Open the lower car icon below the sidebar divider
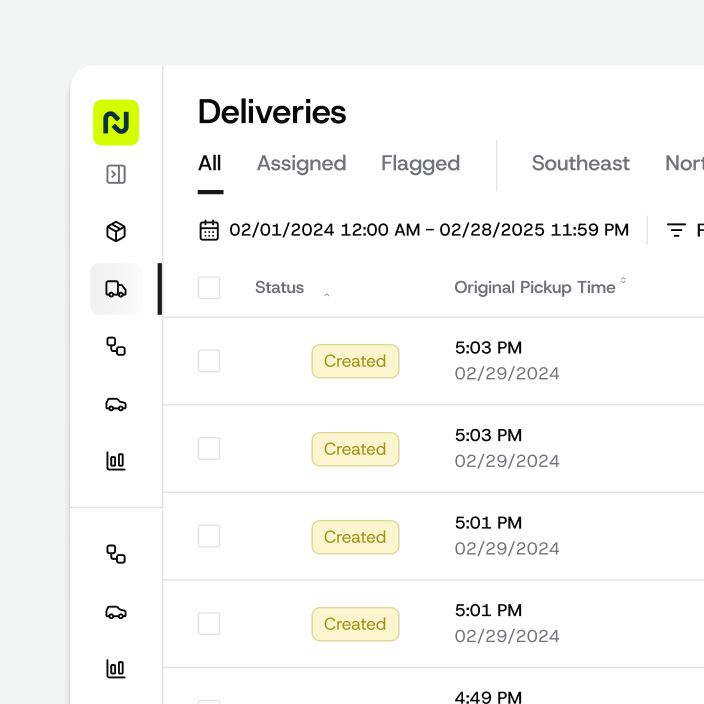 (116, 612)
